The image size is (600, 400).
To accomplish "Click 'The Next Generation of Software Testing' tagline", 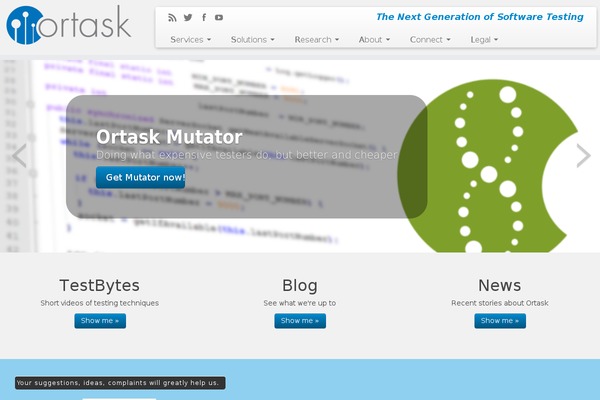I will pos(480,17).
